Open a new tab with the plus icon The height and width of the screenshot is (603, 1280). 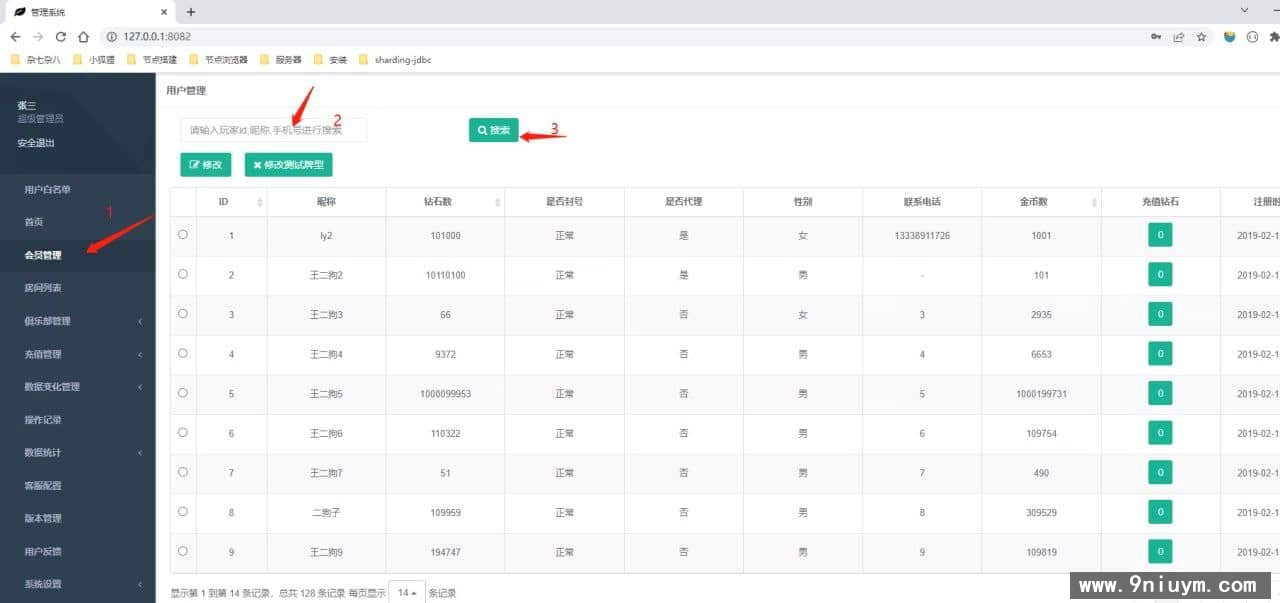coord(191,12)
